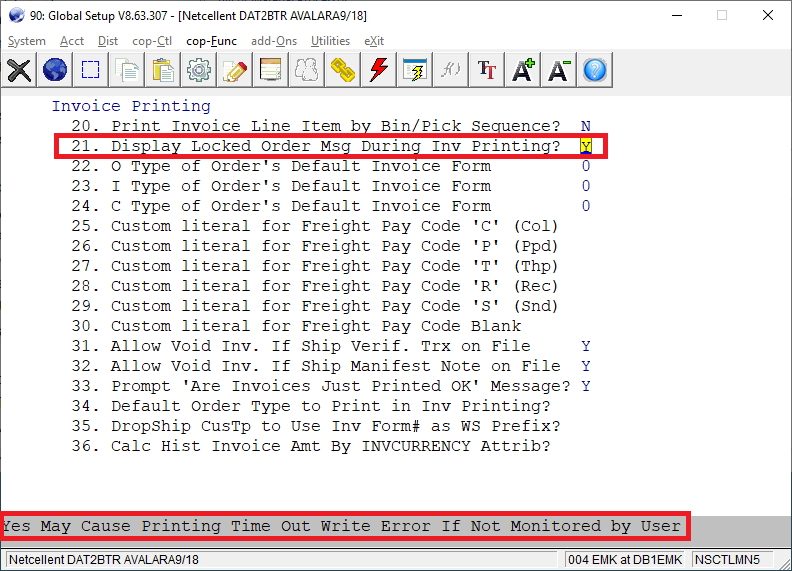Screen dimensions: 792x571
Task: Open the gear settings icon
Action: coord(199,70)
